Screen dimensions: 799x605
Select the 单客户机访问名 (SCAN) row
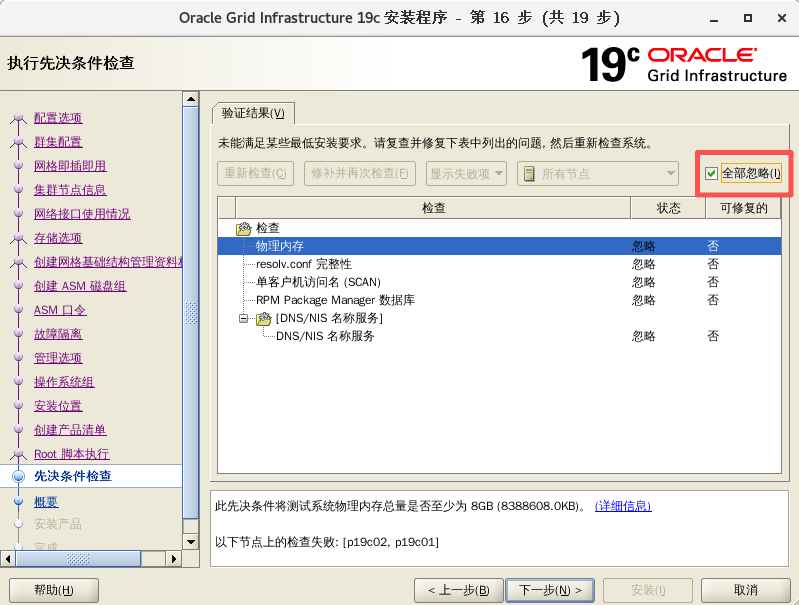pyautogui.click(x=499, y=282)
